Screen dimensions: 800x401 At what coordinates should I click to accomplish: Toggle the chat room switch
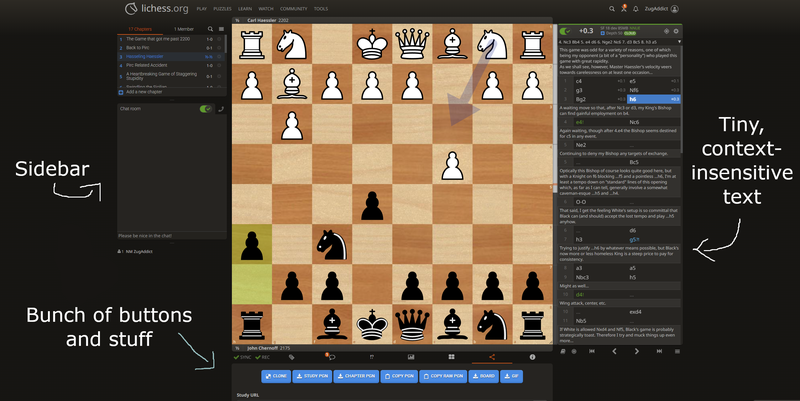click(205, 109)
